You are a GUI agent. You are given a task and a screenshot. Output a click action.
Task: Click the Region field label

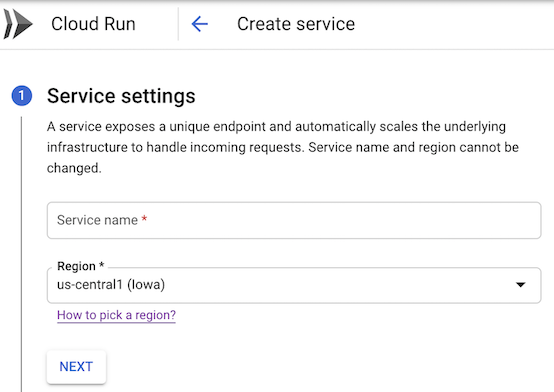pos(76,266)
